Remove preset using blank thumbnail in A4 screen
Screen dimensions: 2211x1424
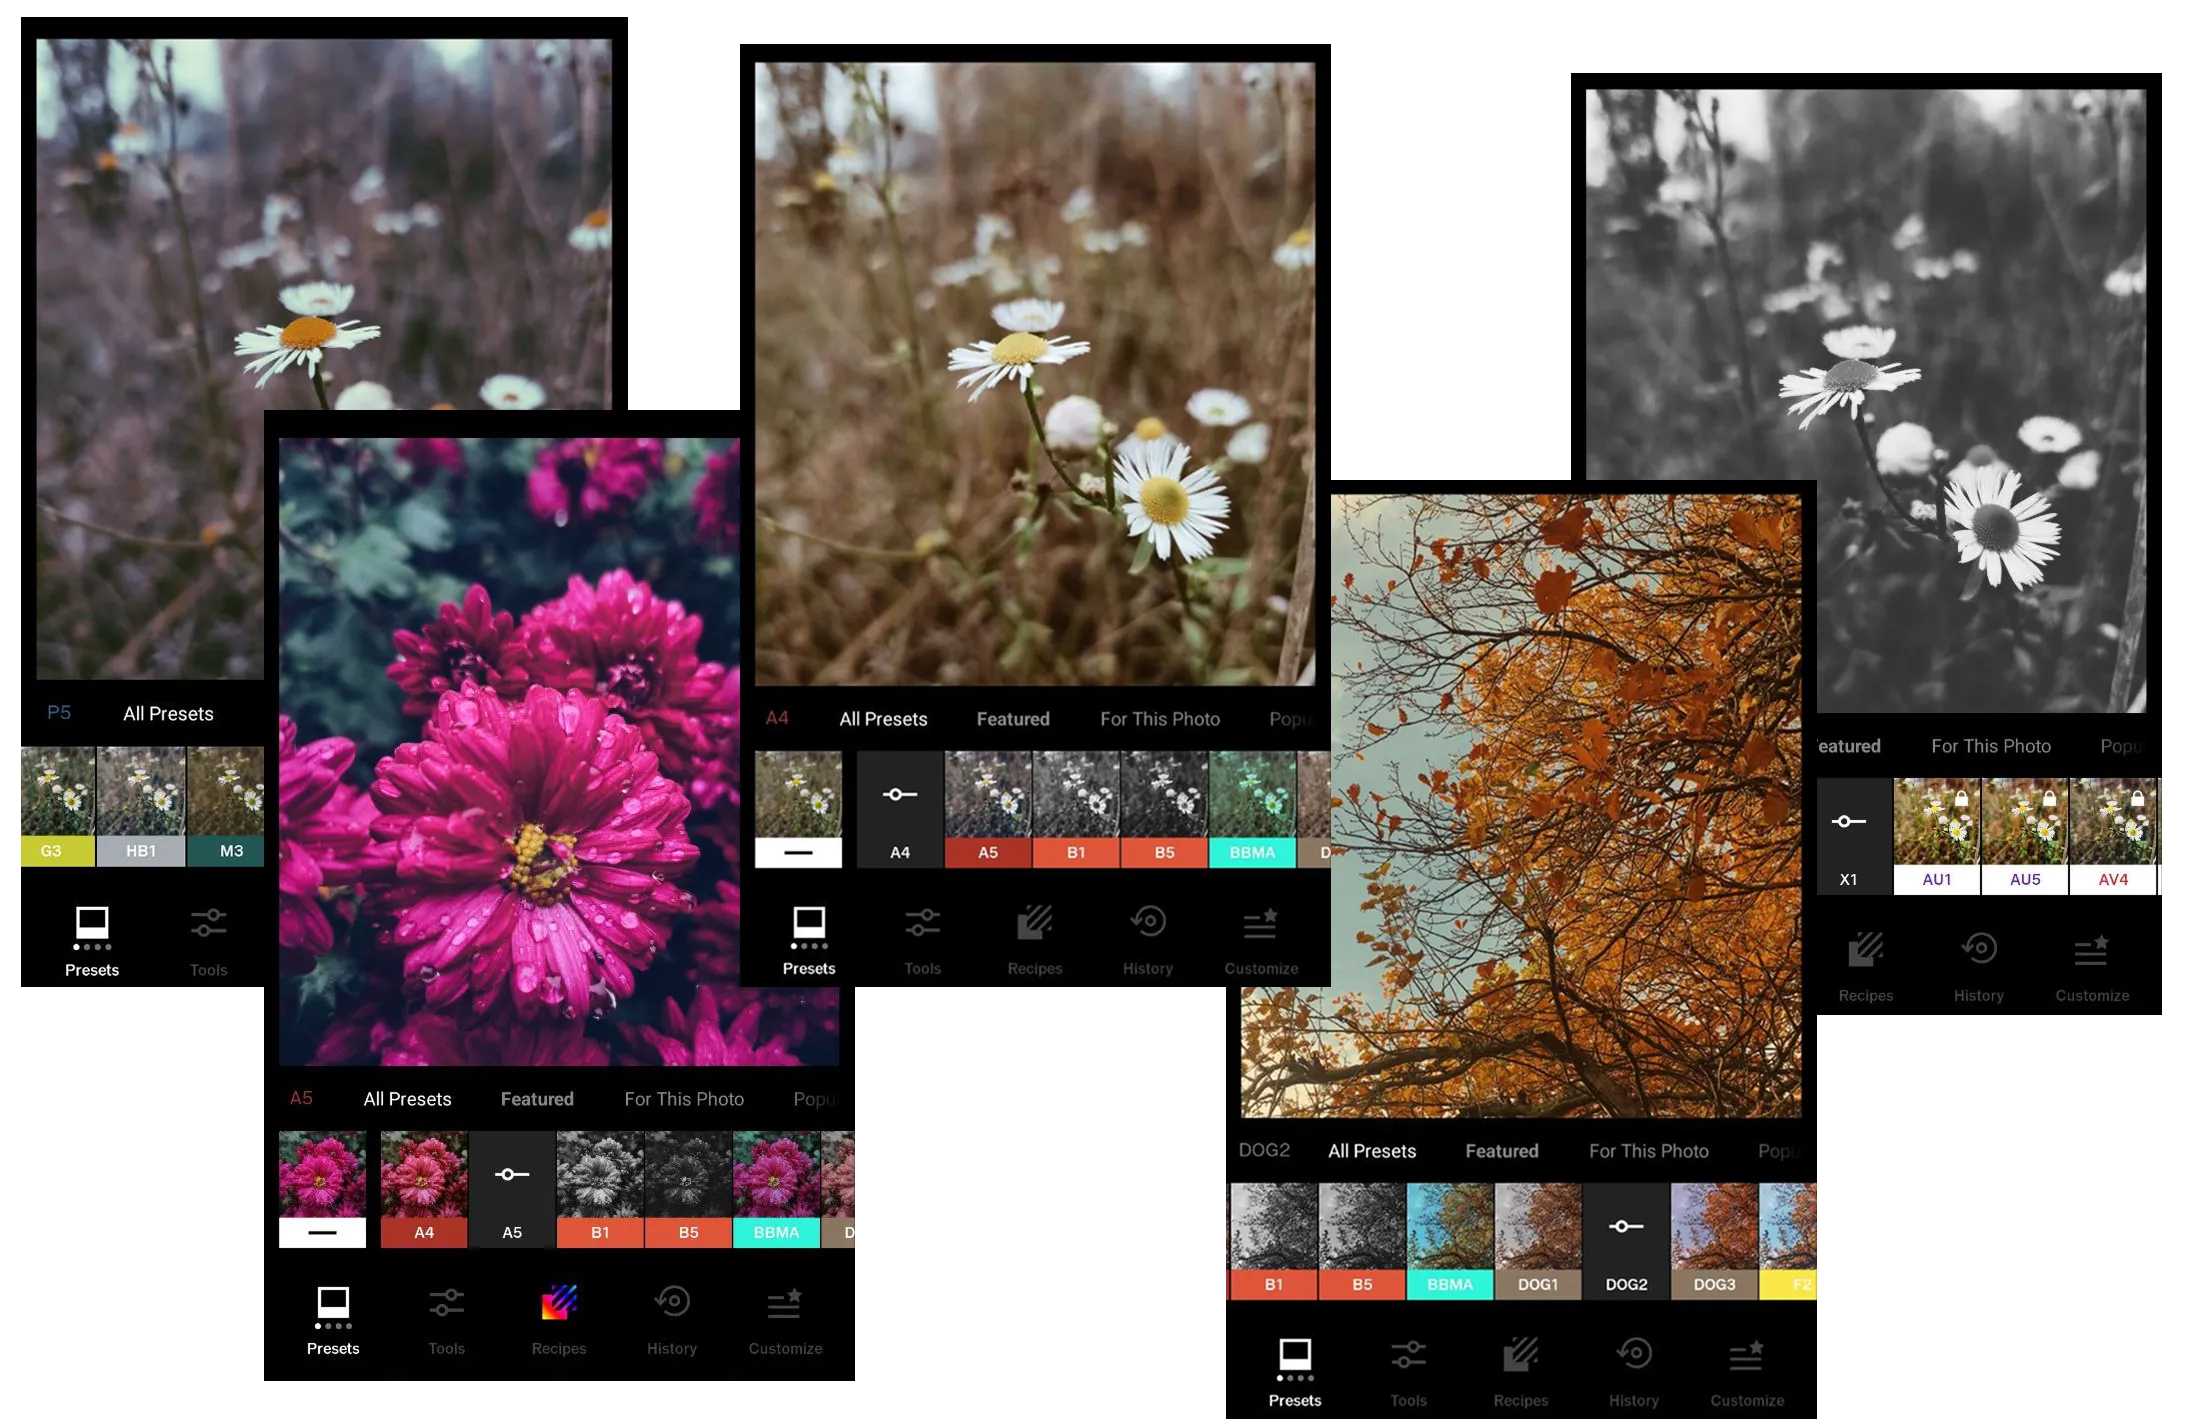coord(798,808)
